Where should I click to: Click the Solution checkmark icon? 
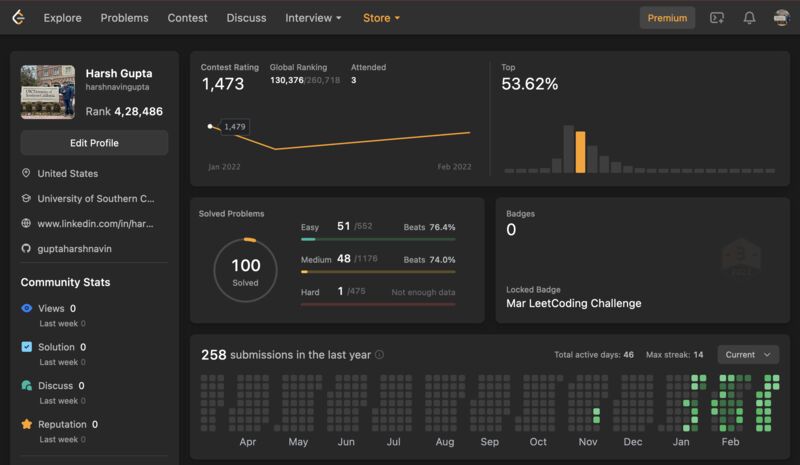pos(27,347)
